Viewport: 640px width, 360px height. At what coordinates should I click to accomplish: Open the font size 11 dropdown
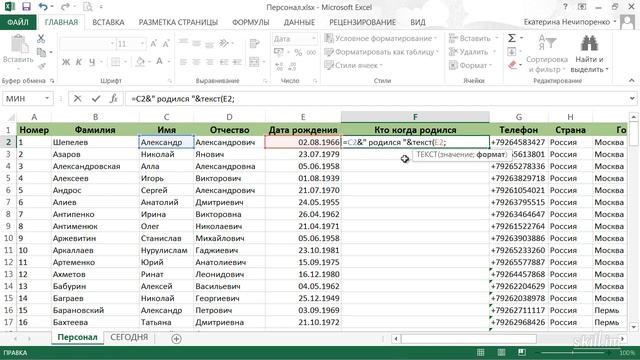pos(142,44)
